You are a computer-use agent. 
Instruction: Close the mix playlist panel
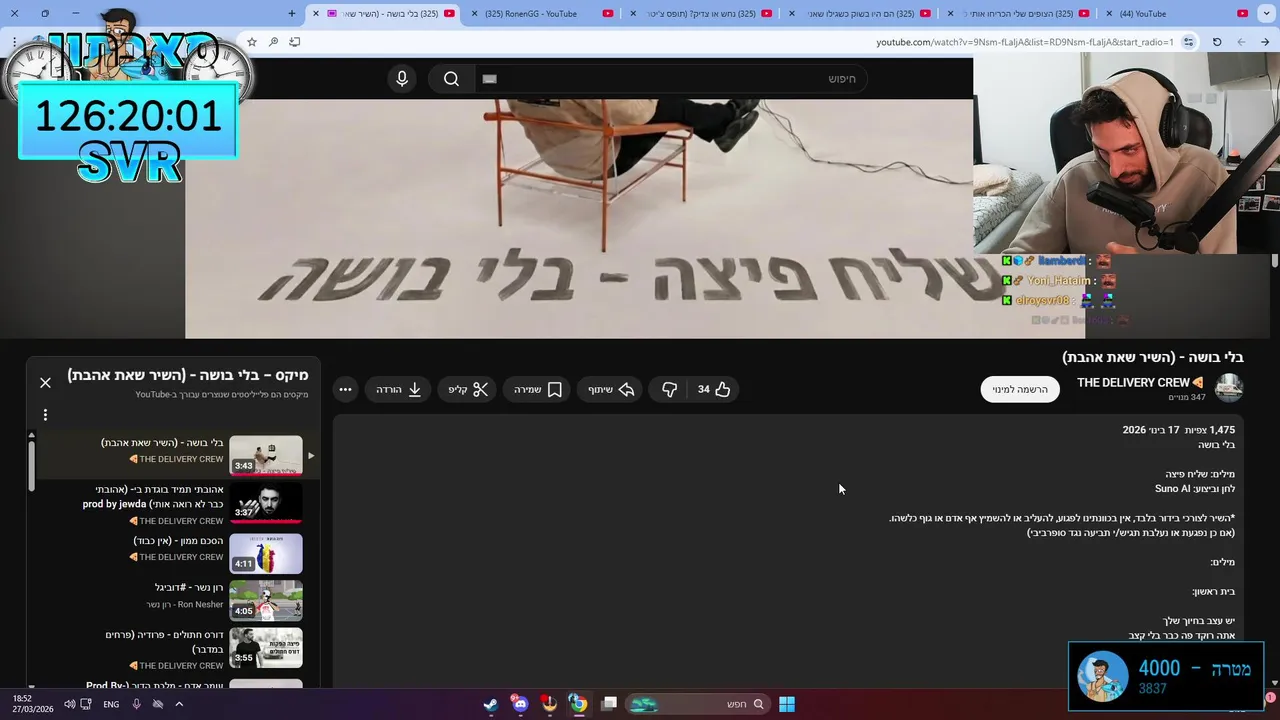[45, 382]
